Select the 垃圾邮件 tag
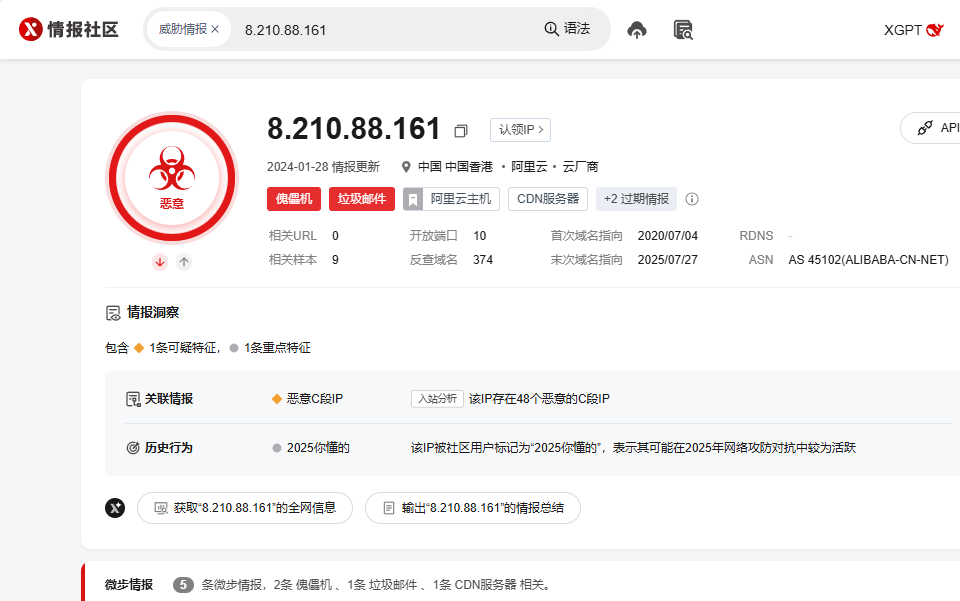Screen dimensions: 960x601 (x=362, y=199)
